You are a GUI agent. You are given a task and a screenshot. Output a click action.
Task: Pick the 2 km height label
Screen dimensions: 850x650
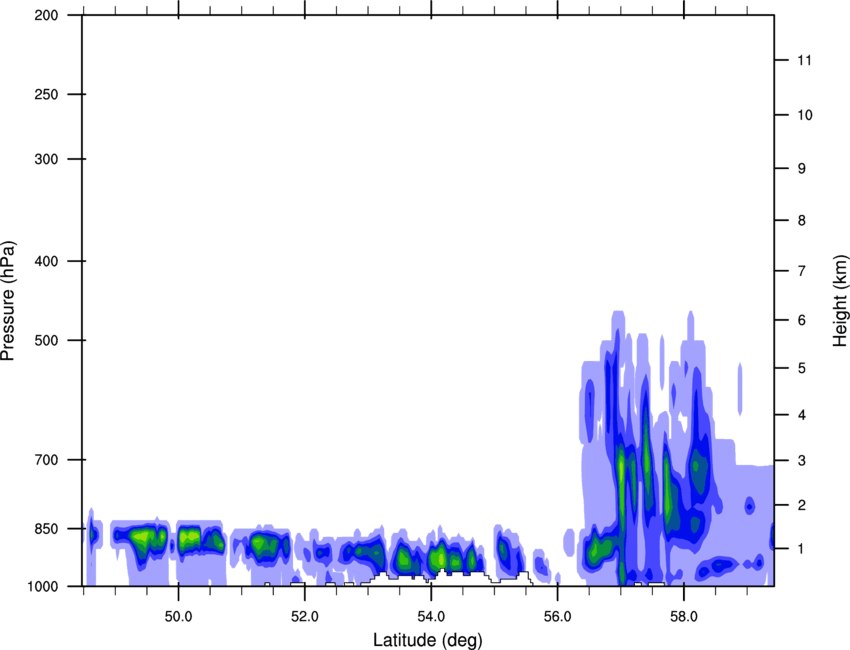[801, 505]
